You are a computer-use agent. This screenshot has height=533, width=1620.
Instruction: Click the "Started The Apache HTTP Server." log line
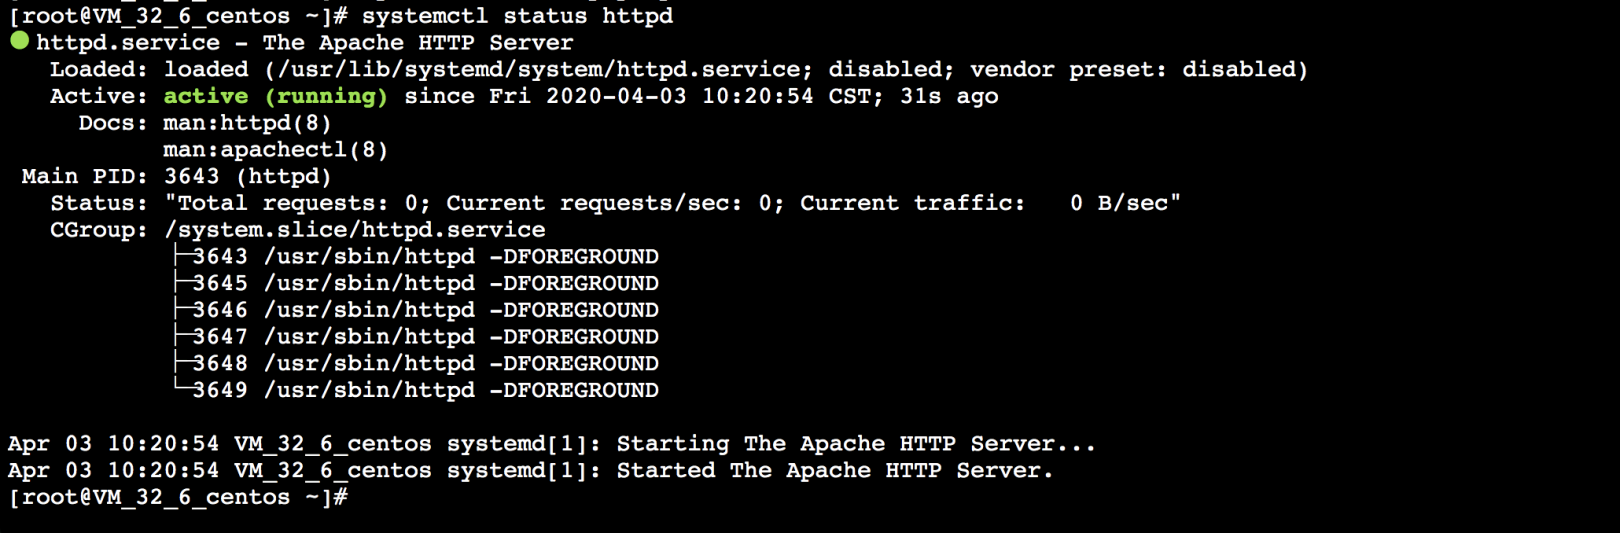(834, 471)
